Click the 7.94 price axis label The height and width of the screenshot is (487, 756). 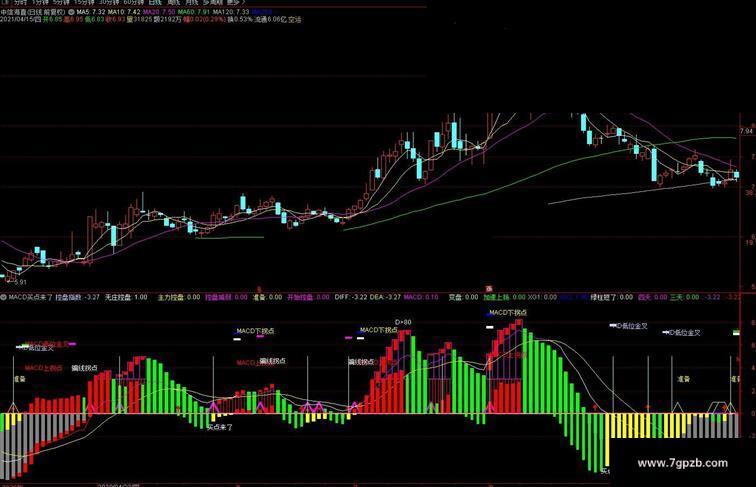(746, 131)
